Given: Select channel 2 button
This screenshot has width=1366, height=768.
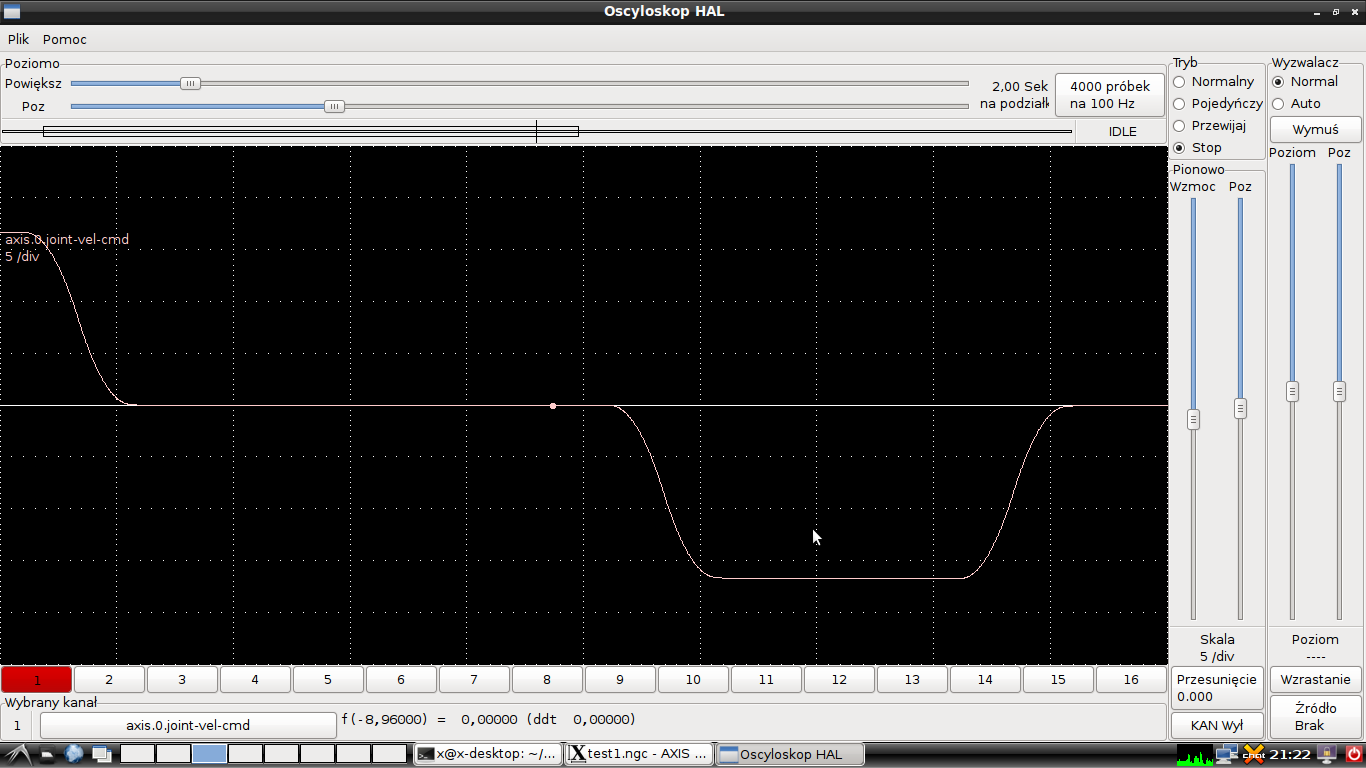Looking at the screenshot, I should [x=109, y=679].
